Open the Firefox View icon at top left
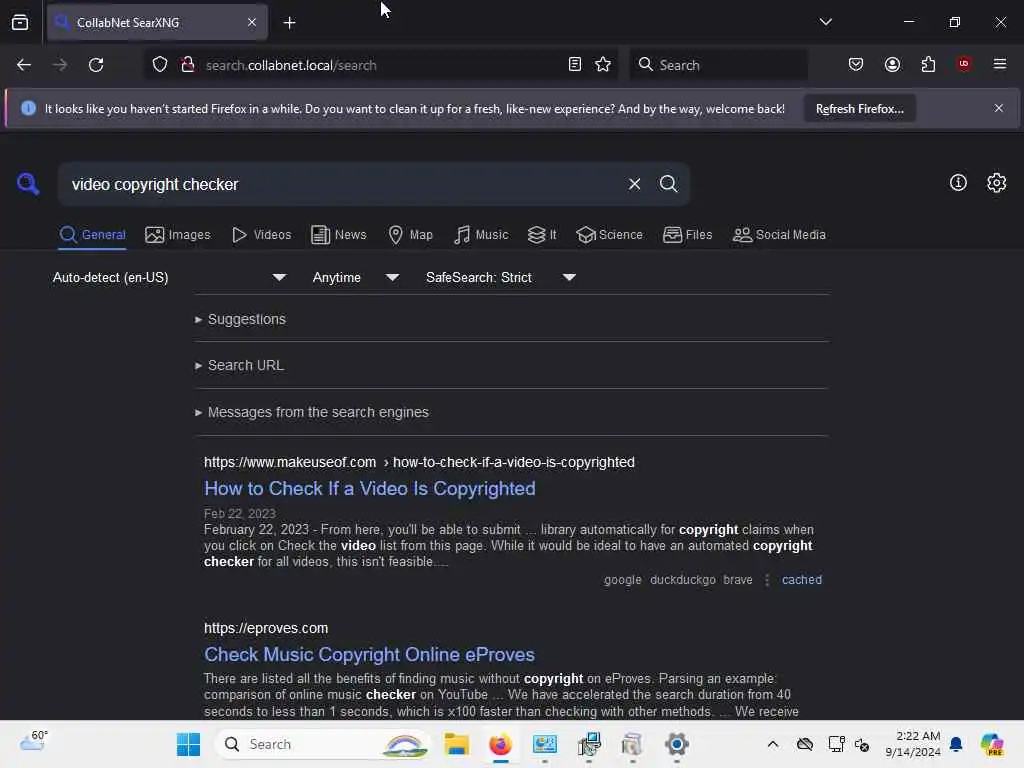Image resolution: width=1024 pixels, height=768 pixels. point(20,22)
